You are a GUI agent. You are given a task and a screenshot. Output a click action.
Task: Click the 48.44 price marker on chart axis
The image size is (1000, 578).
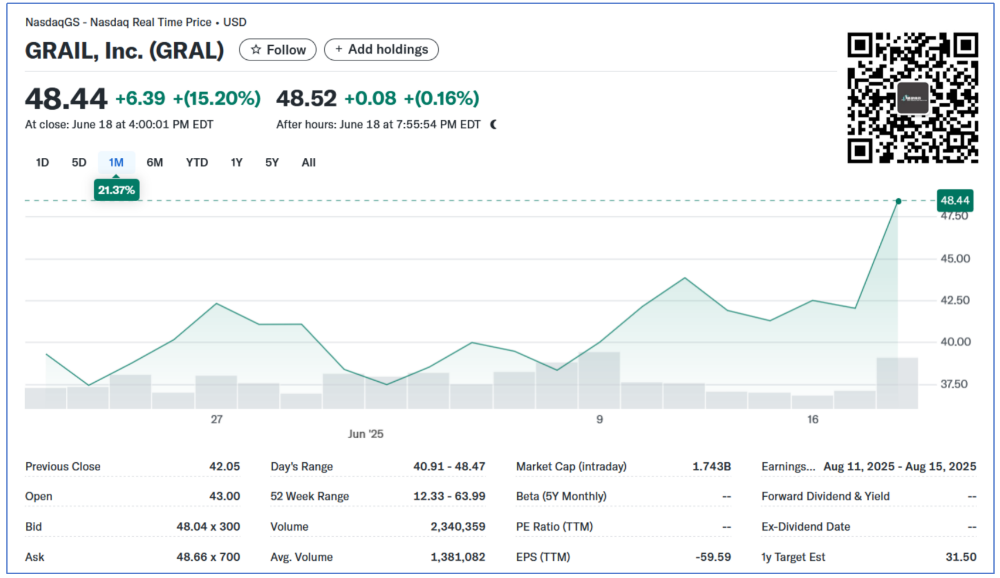tap(955, 200)
